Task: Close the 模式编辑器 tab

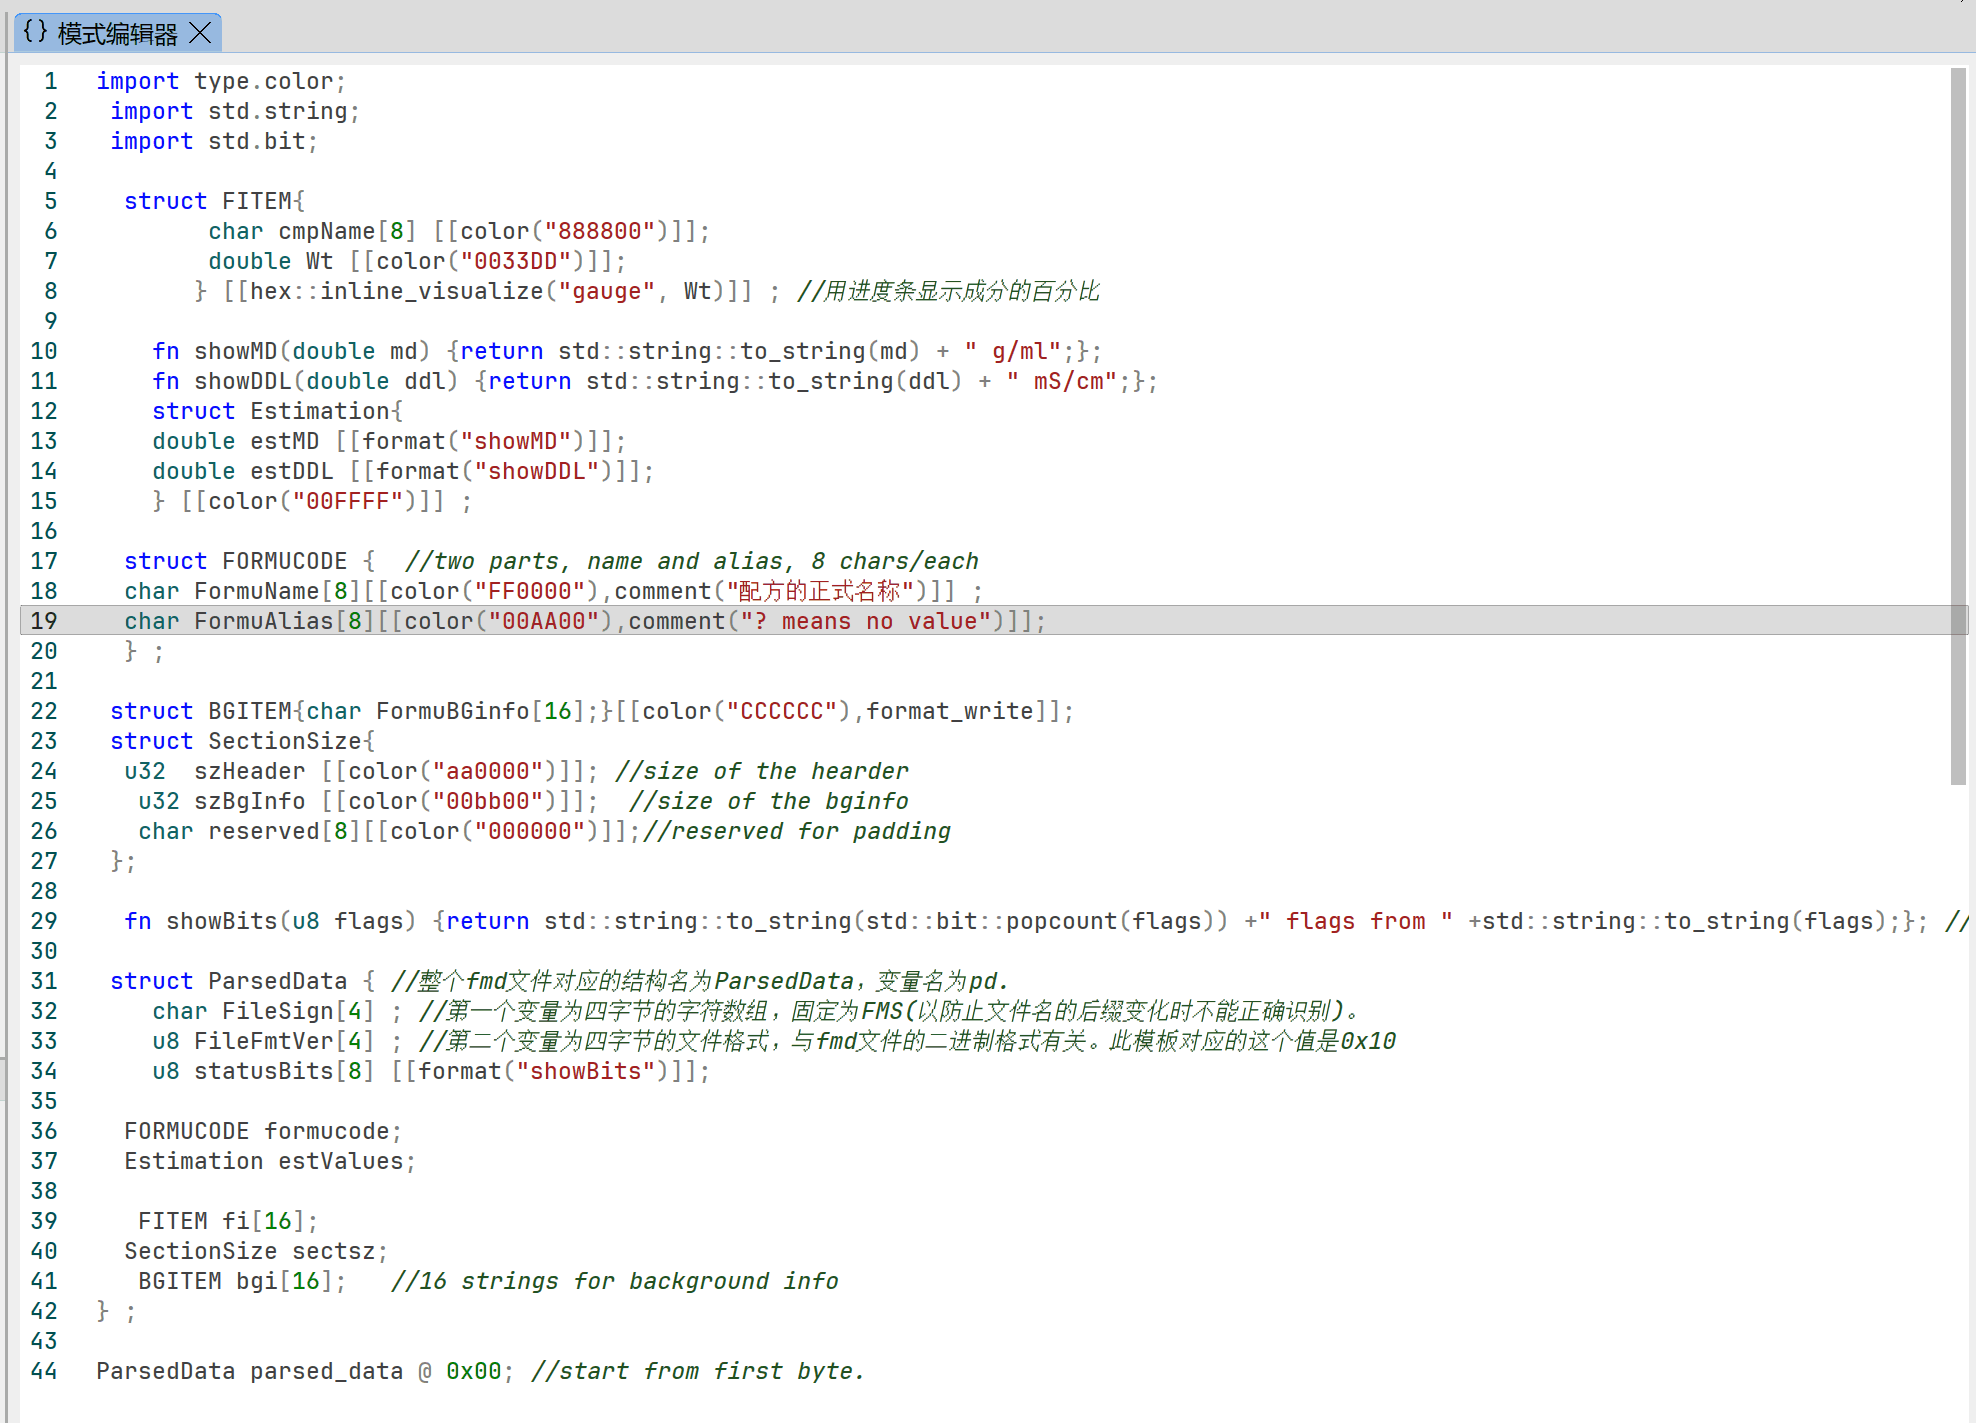Action: point(201,33)
